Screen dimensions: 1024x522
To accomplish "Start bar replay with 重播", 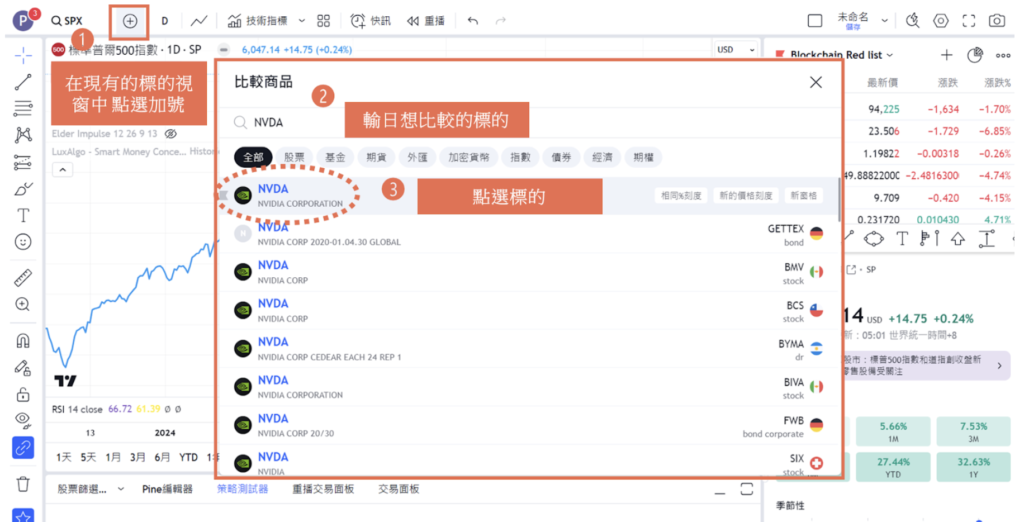I will pyautogui.click(x=425, y=21).
